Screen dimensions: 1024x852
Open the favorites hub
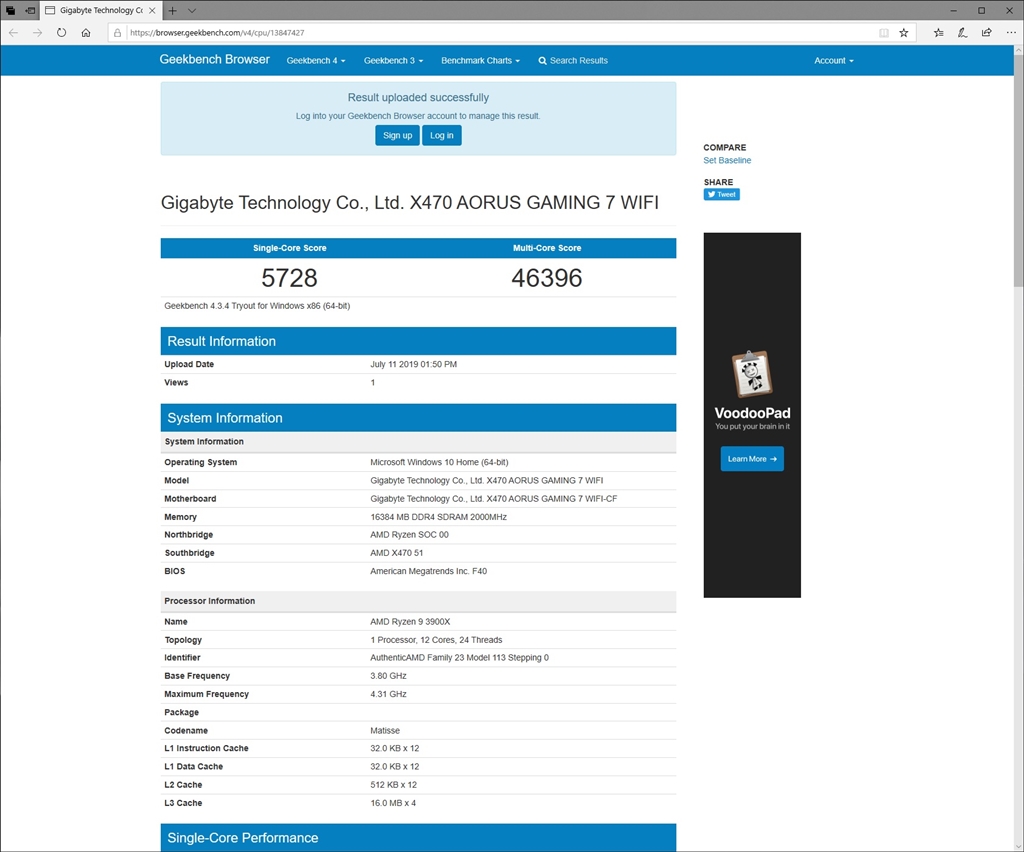938,33
